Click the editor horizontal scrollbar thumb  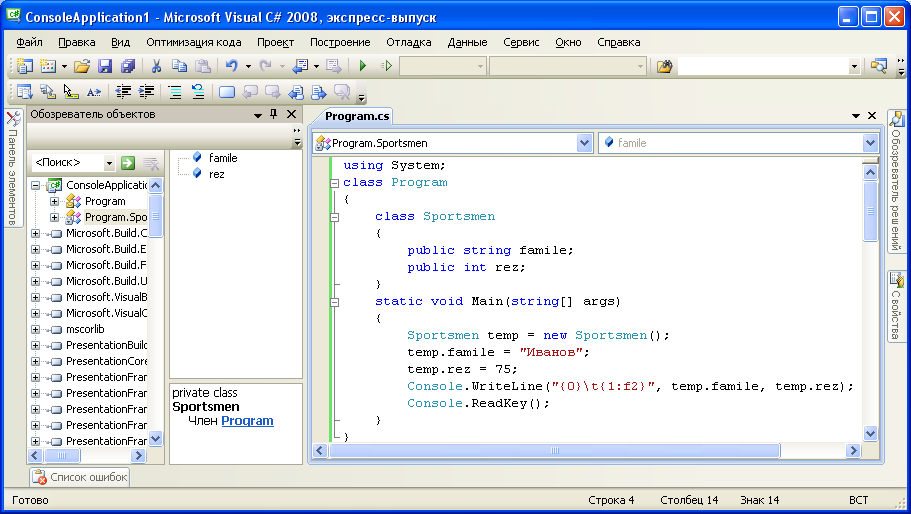pyautogui.click(x=555, y=451)
